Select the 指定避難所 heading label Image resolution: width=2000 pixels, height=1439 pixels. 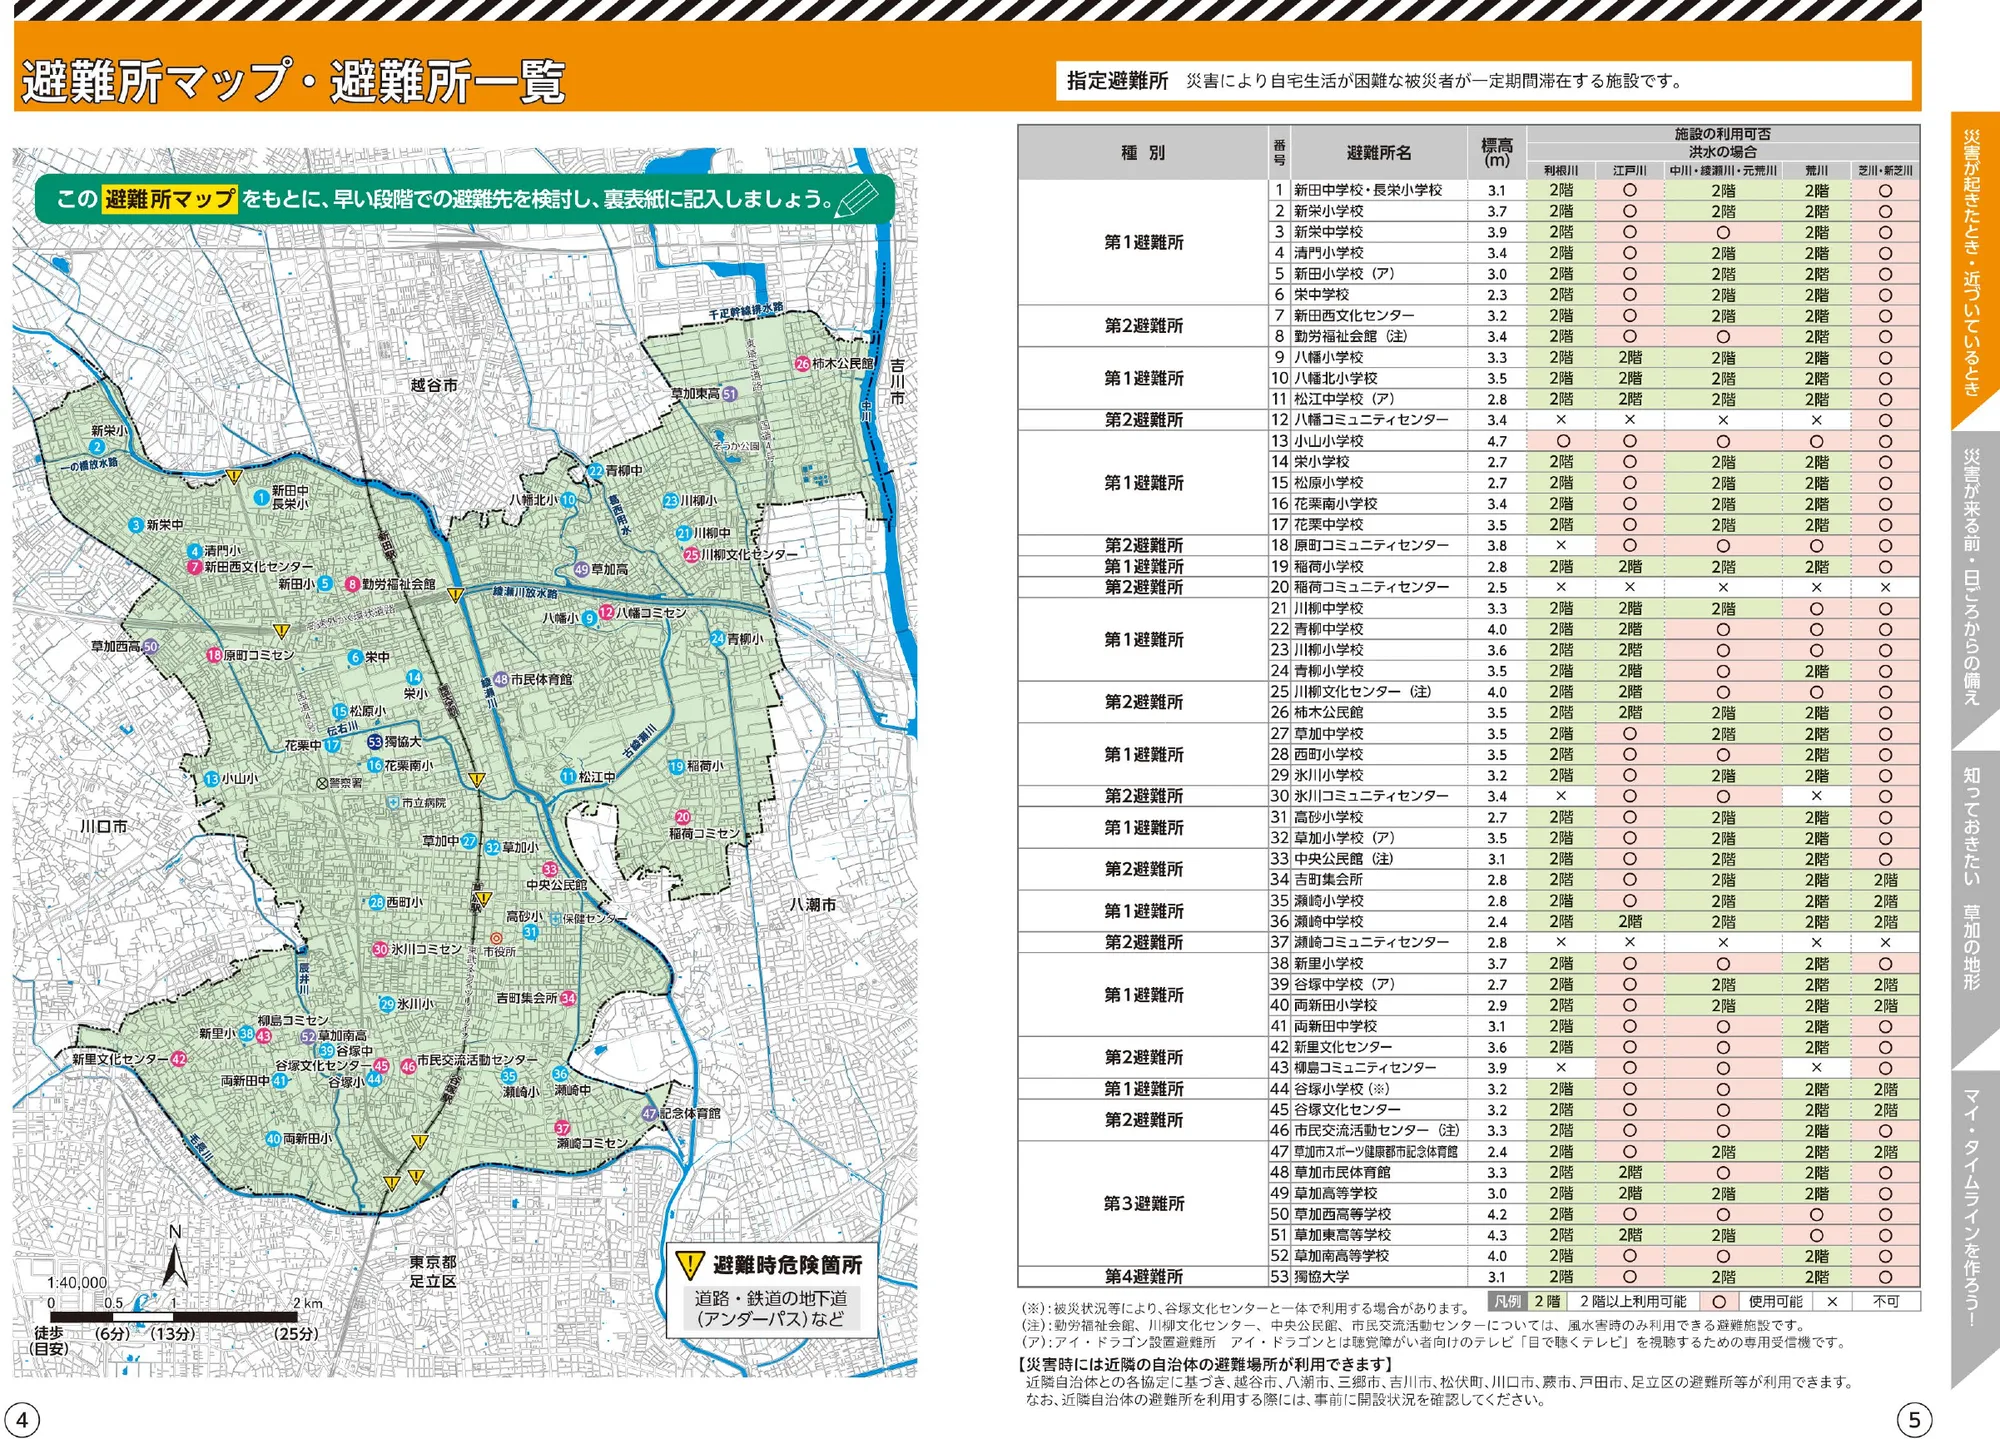[1117, 81]
